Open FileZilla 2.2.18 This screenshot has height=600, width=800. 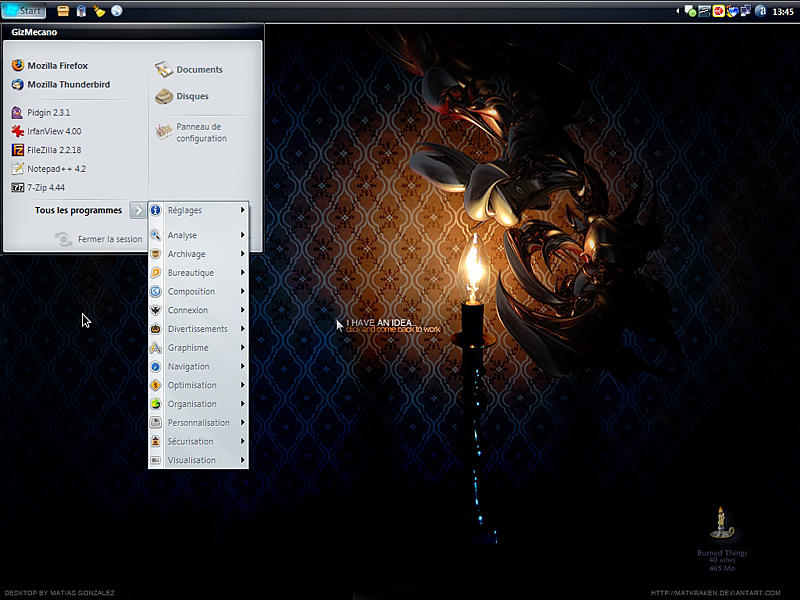pos(46,150)
